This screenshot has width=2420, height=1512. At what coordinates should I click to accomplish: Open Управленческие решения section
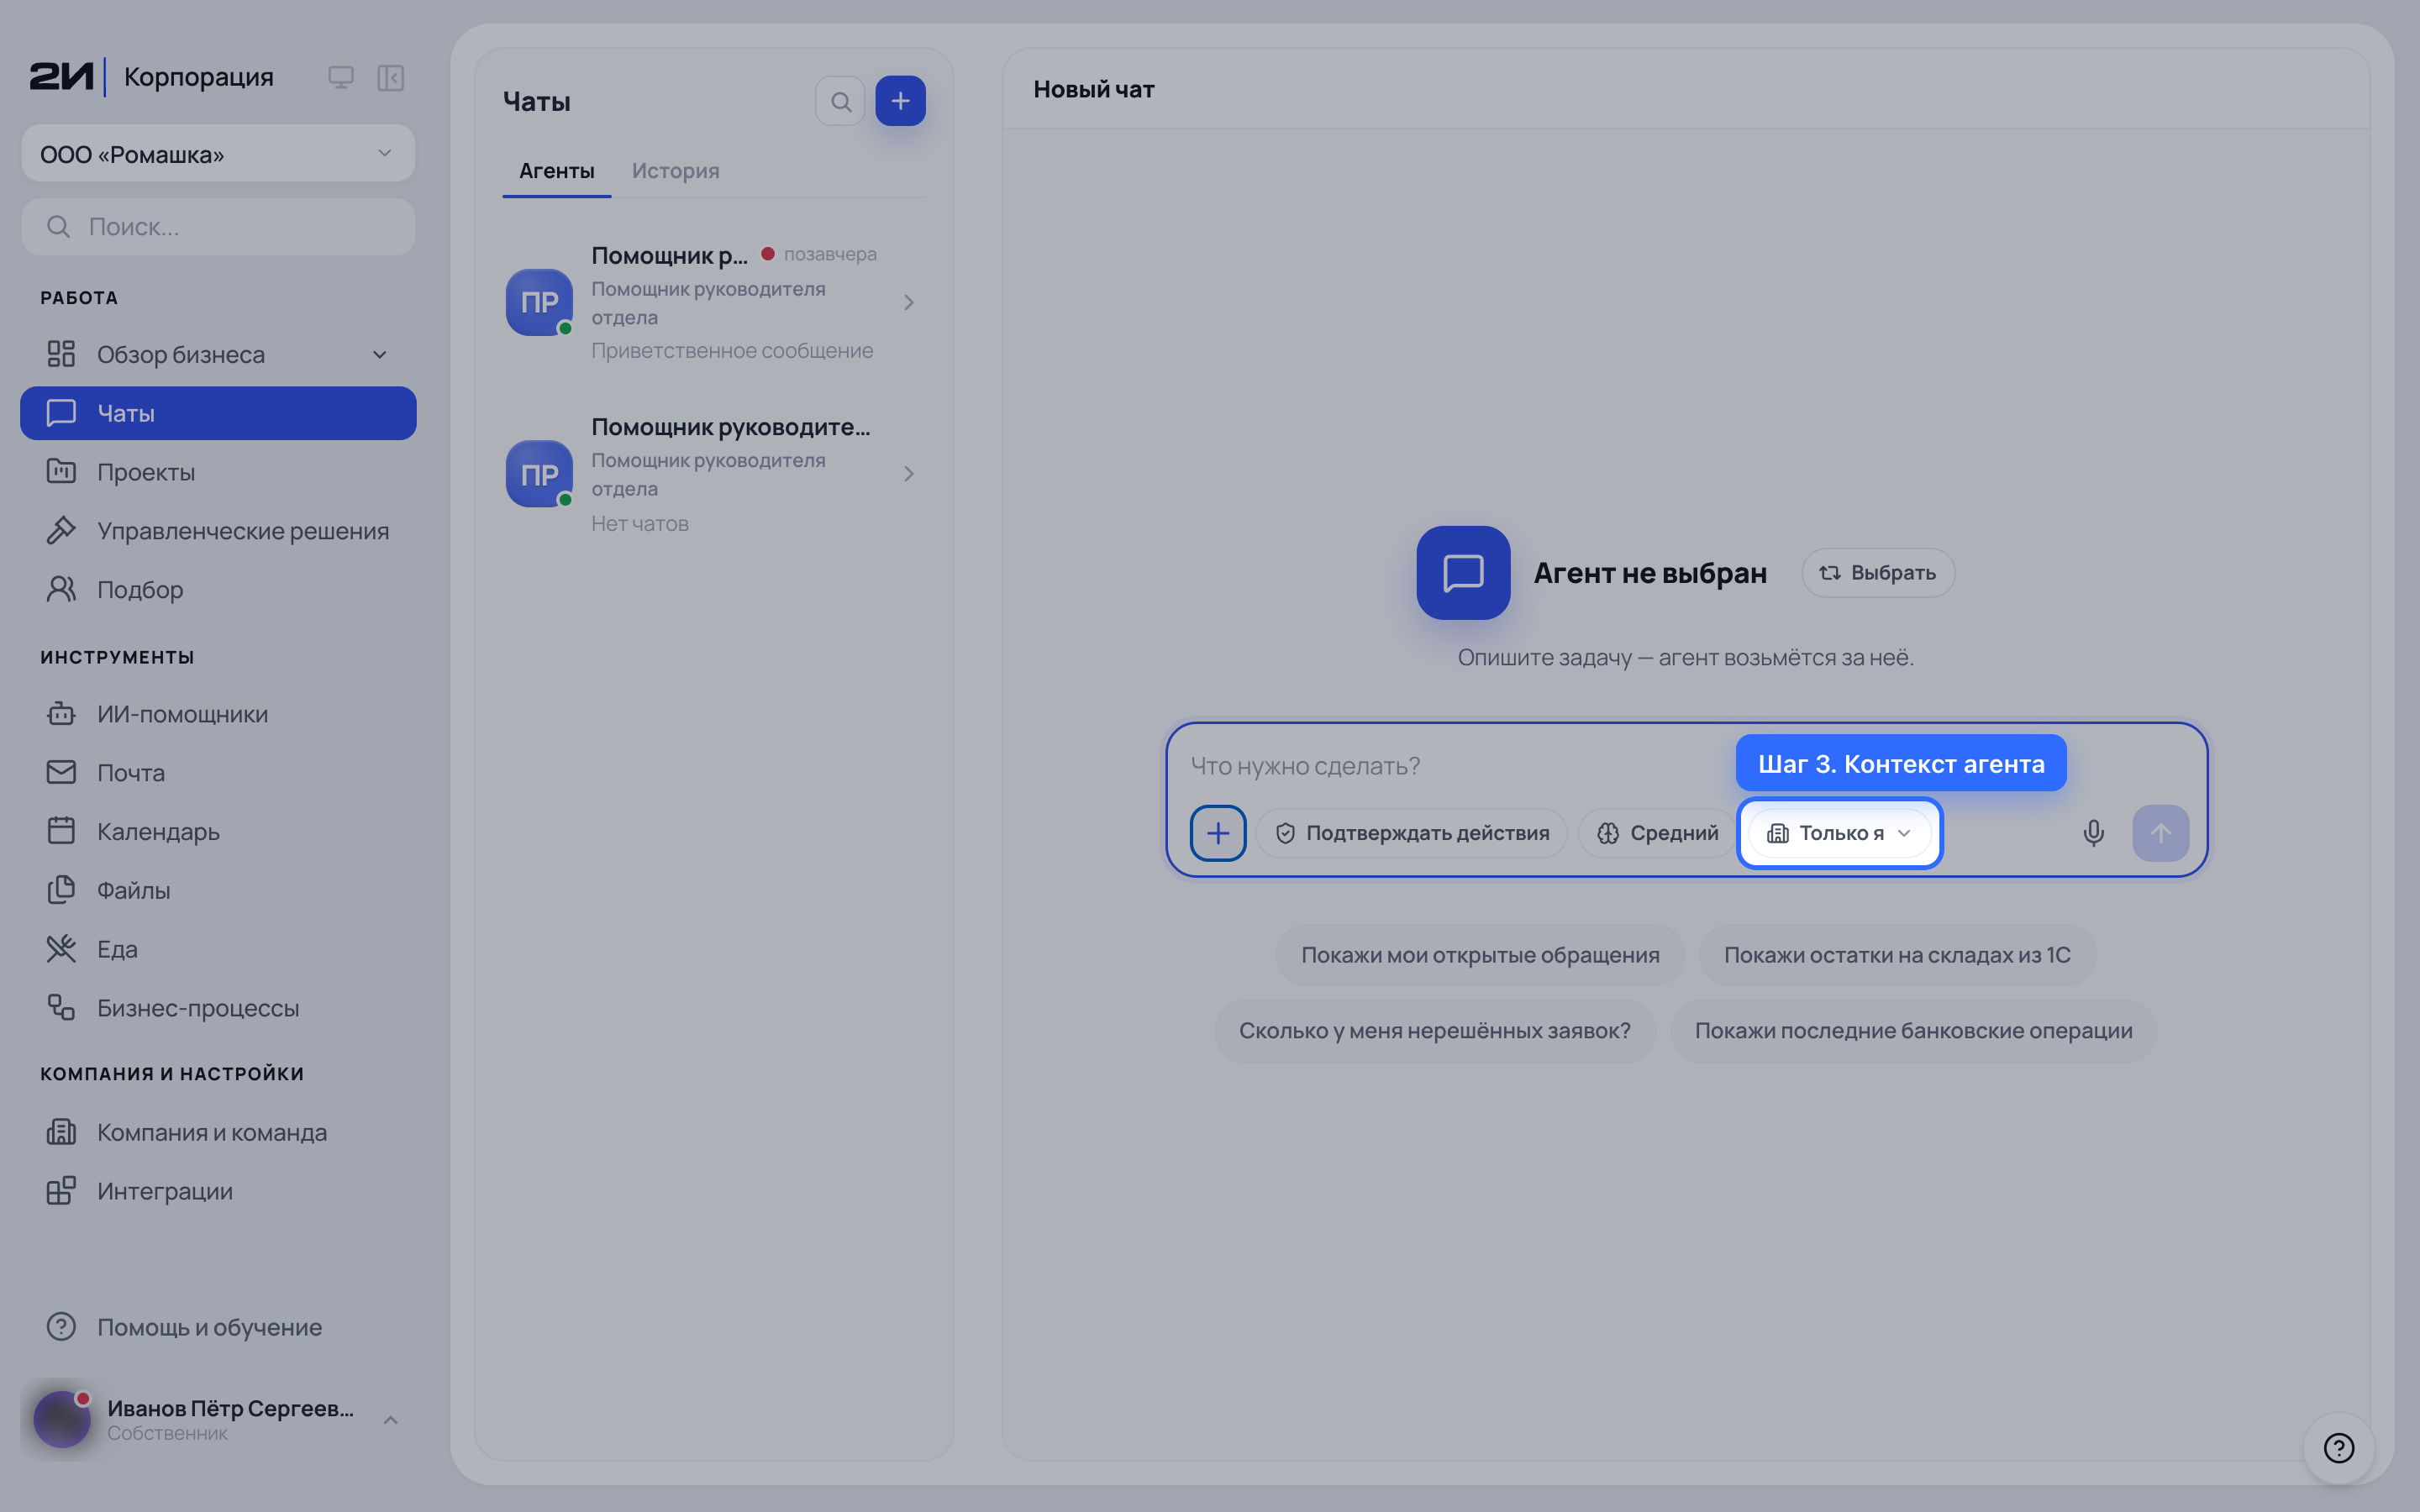tap(218, 531)
